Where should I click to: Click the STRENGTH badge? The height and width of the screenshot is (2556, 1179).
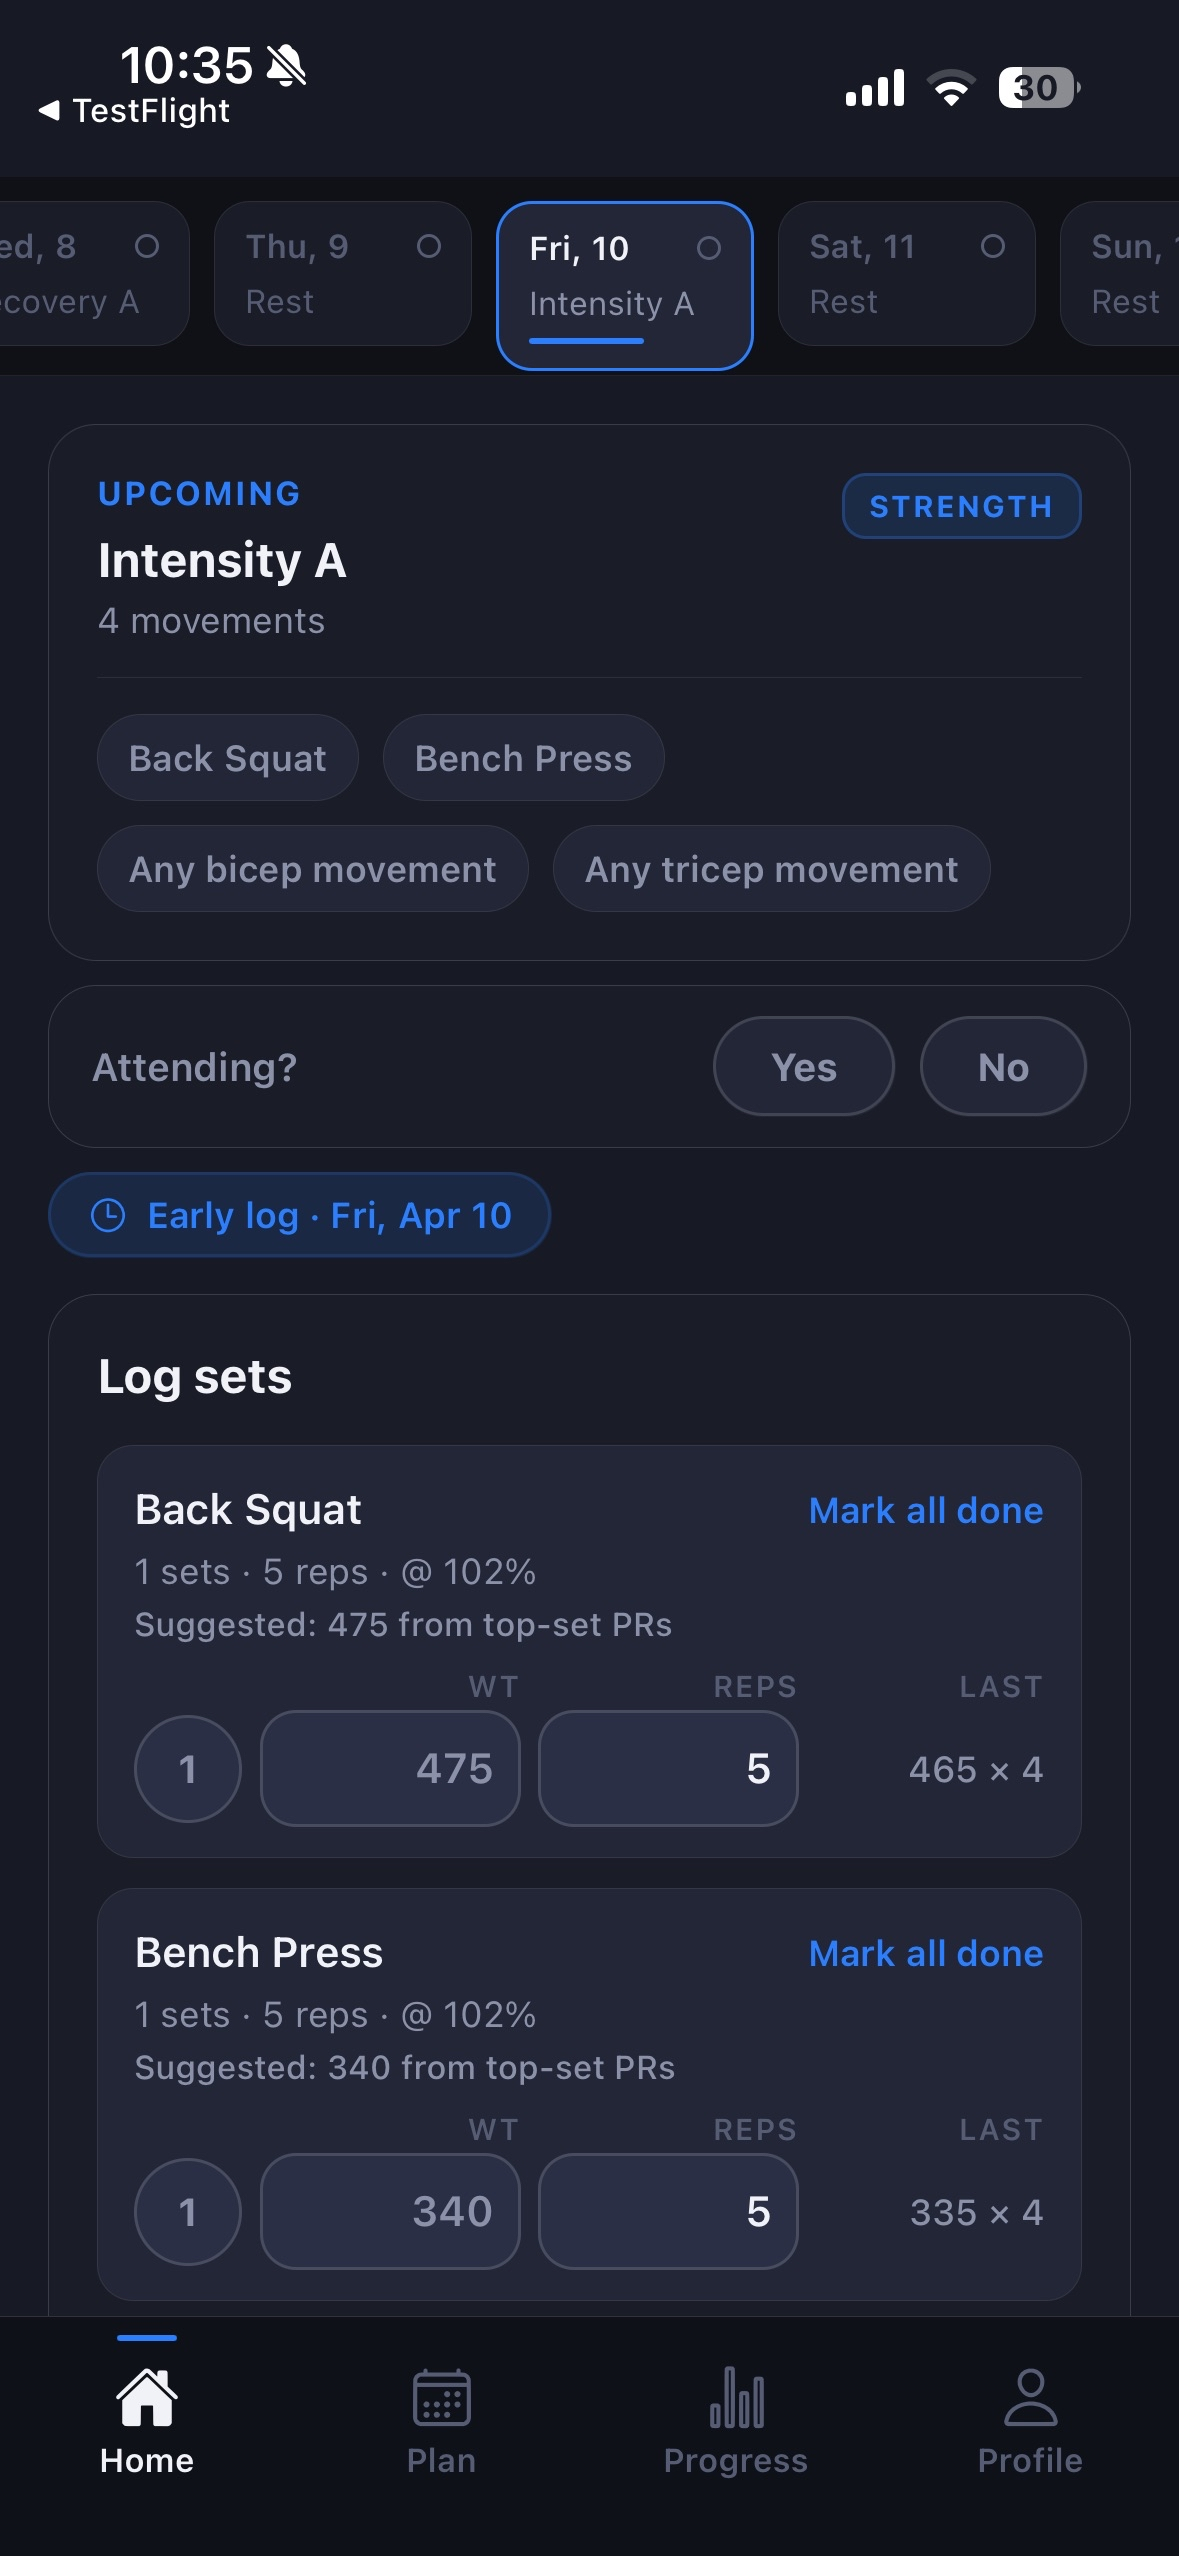(x=960, y=506)
